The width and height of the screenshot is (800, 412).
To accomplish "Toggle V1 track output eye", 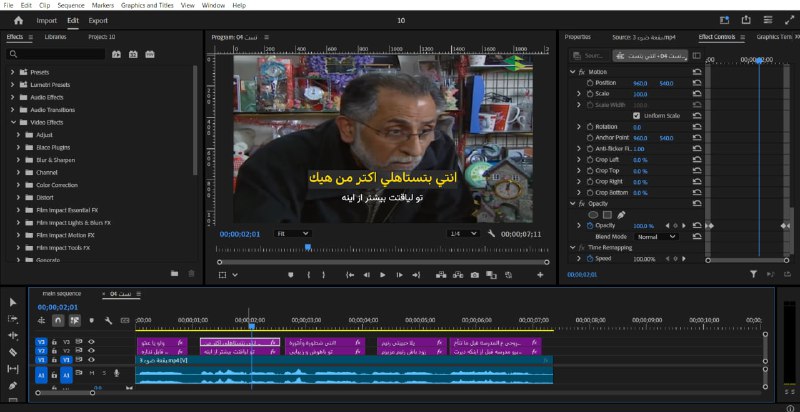I will tap(91, 360).
